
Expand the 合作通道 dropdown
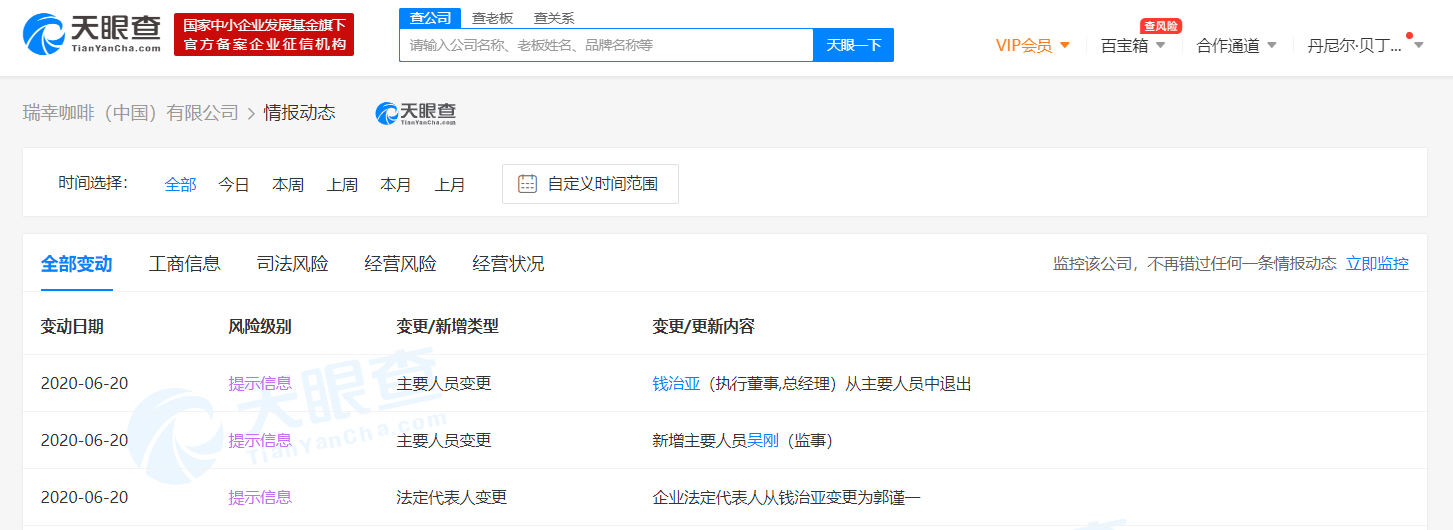pyautogui.click(x=1236, y=45)
